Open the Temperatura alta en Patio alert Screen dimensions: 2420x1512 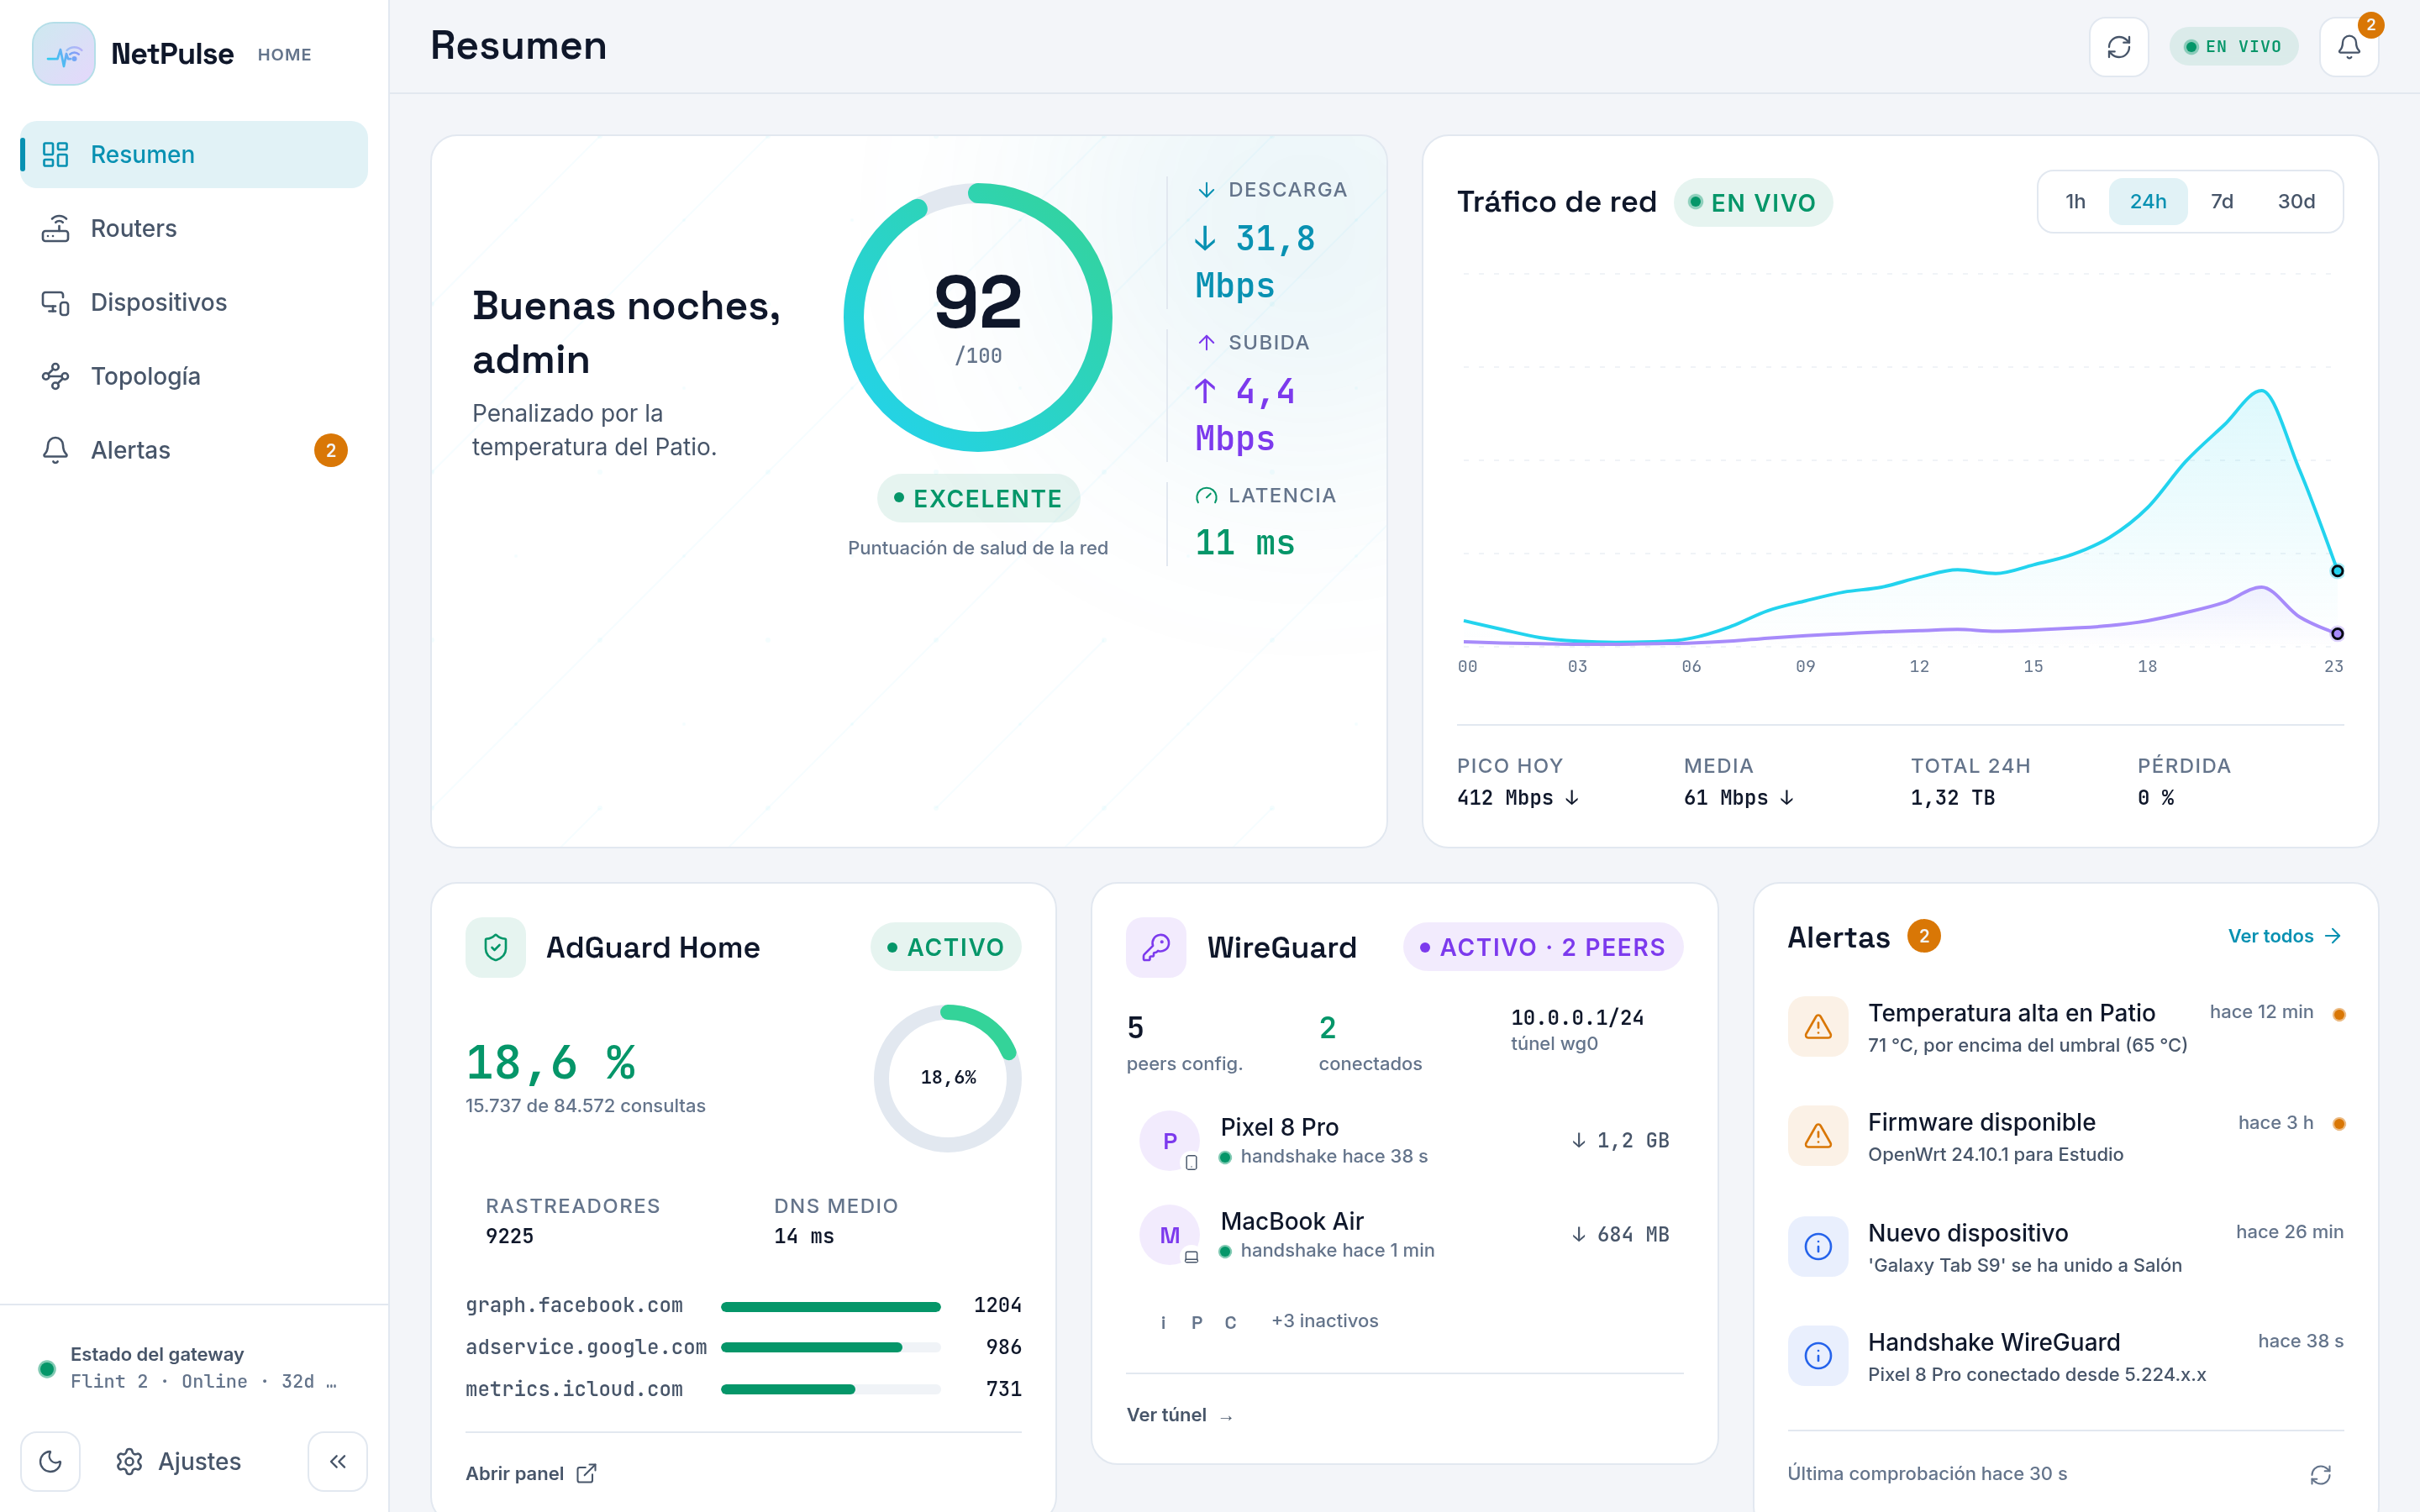click(2066, 1027)
